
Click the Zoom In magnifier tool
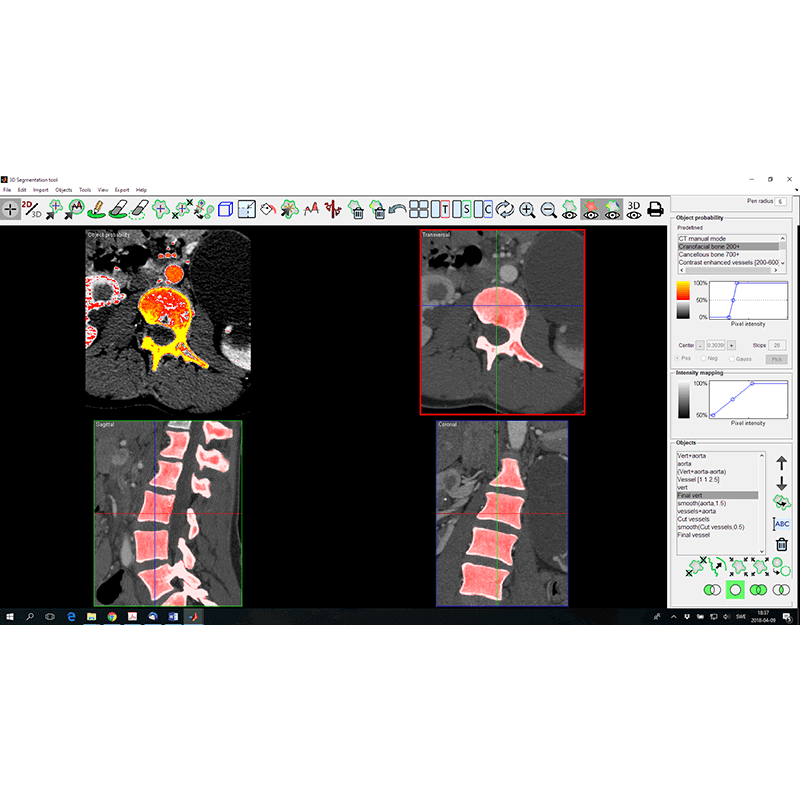(x=528, y=209)
